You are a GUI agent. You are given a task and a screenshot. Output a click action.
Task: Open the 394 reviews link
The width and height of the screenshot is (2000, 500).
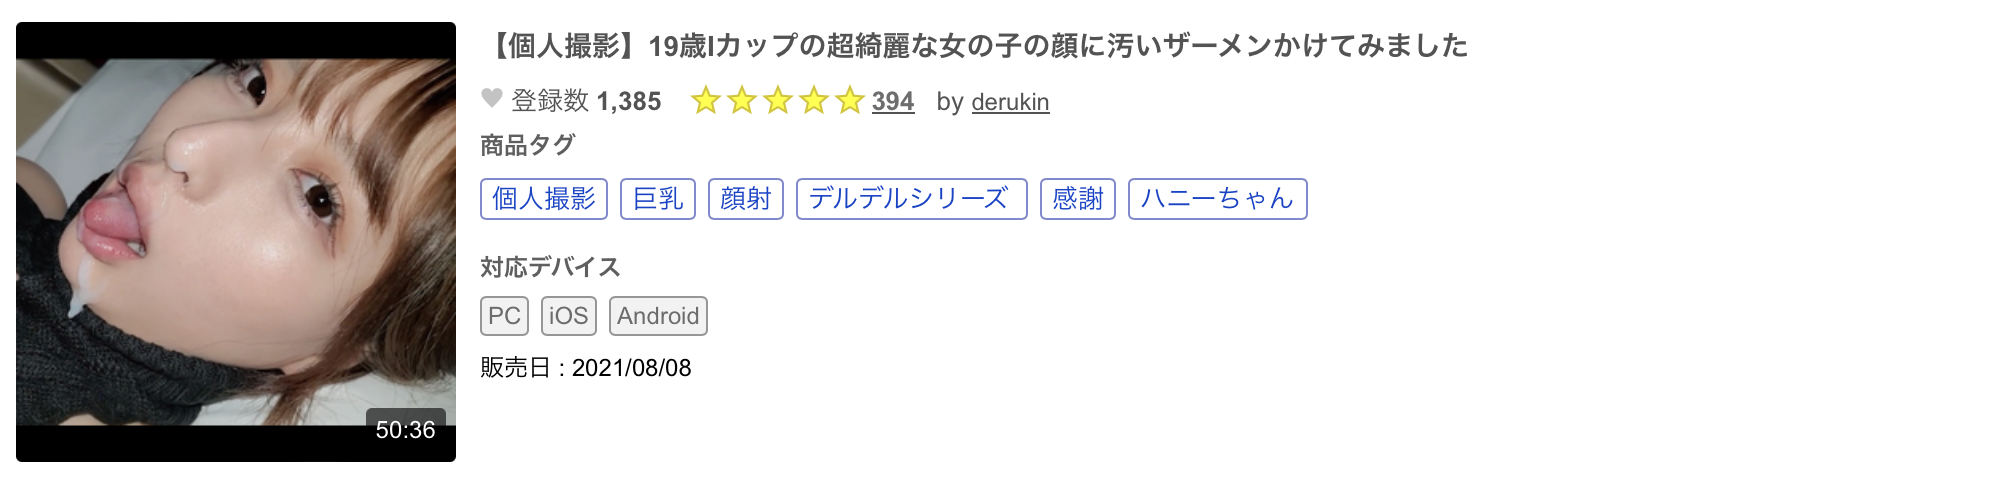892,102
